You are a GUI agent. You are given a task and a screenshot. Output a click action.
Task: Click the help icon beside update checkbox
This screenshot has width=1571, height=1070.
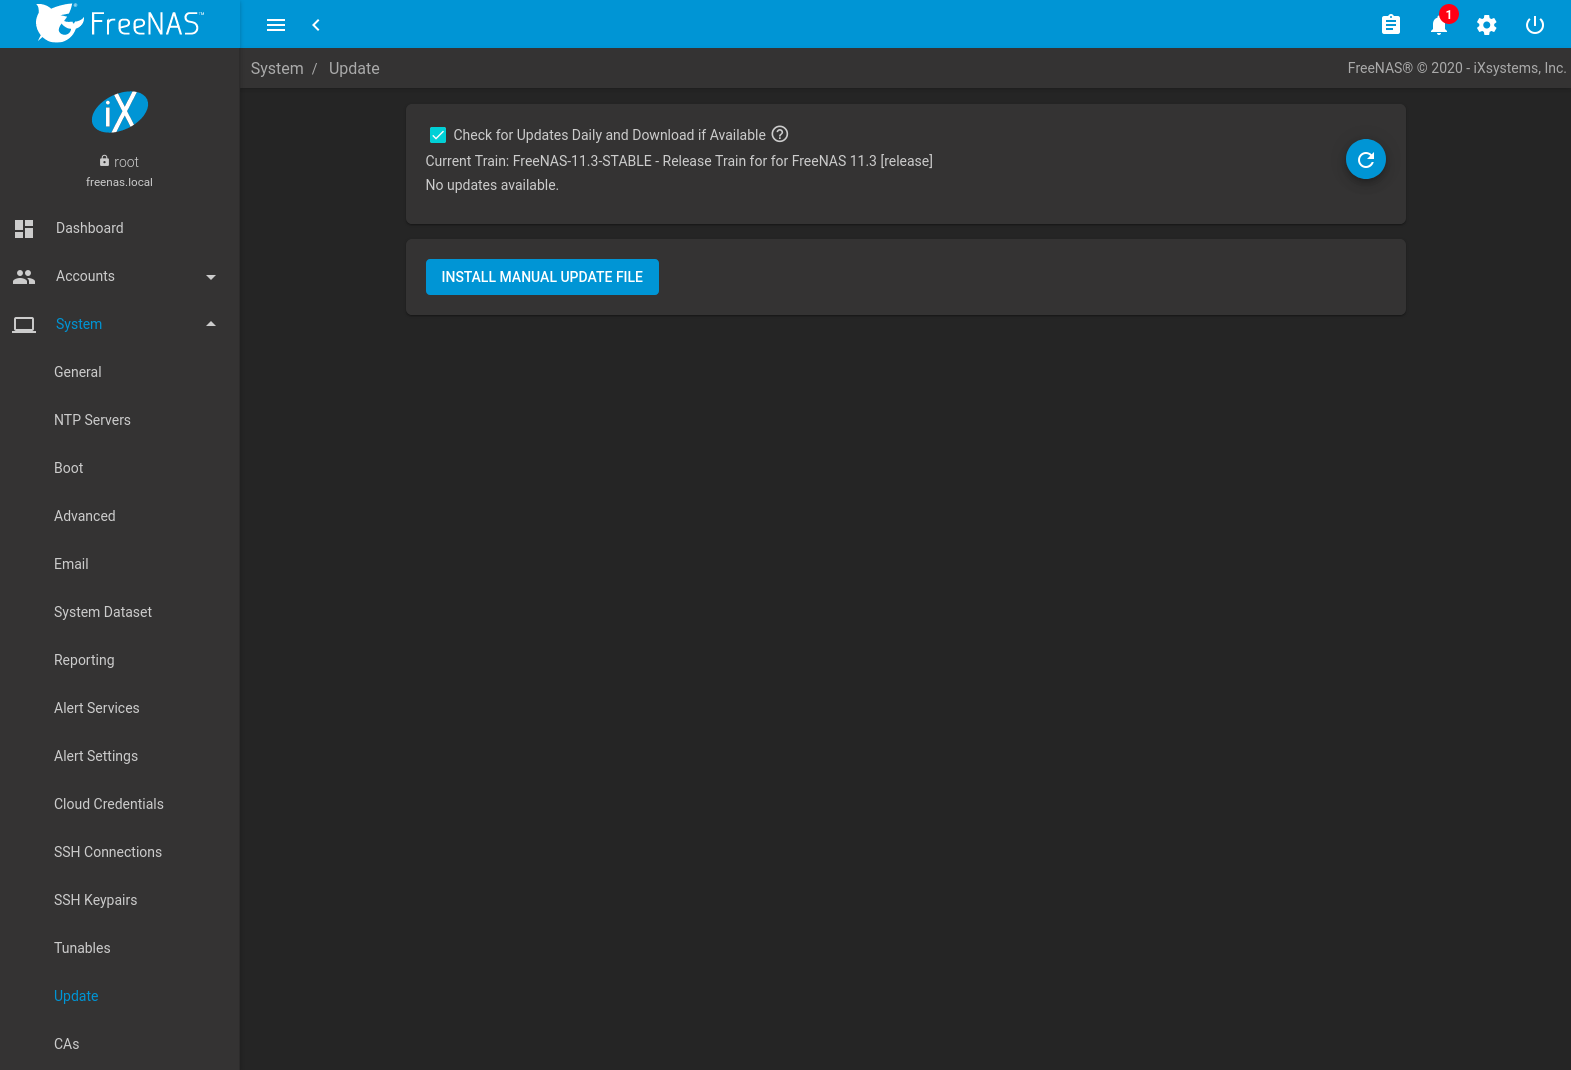[780, 134]
